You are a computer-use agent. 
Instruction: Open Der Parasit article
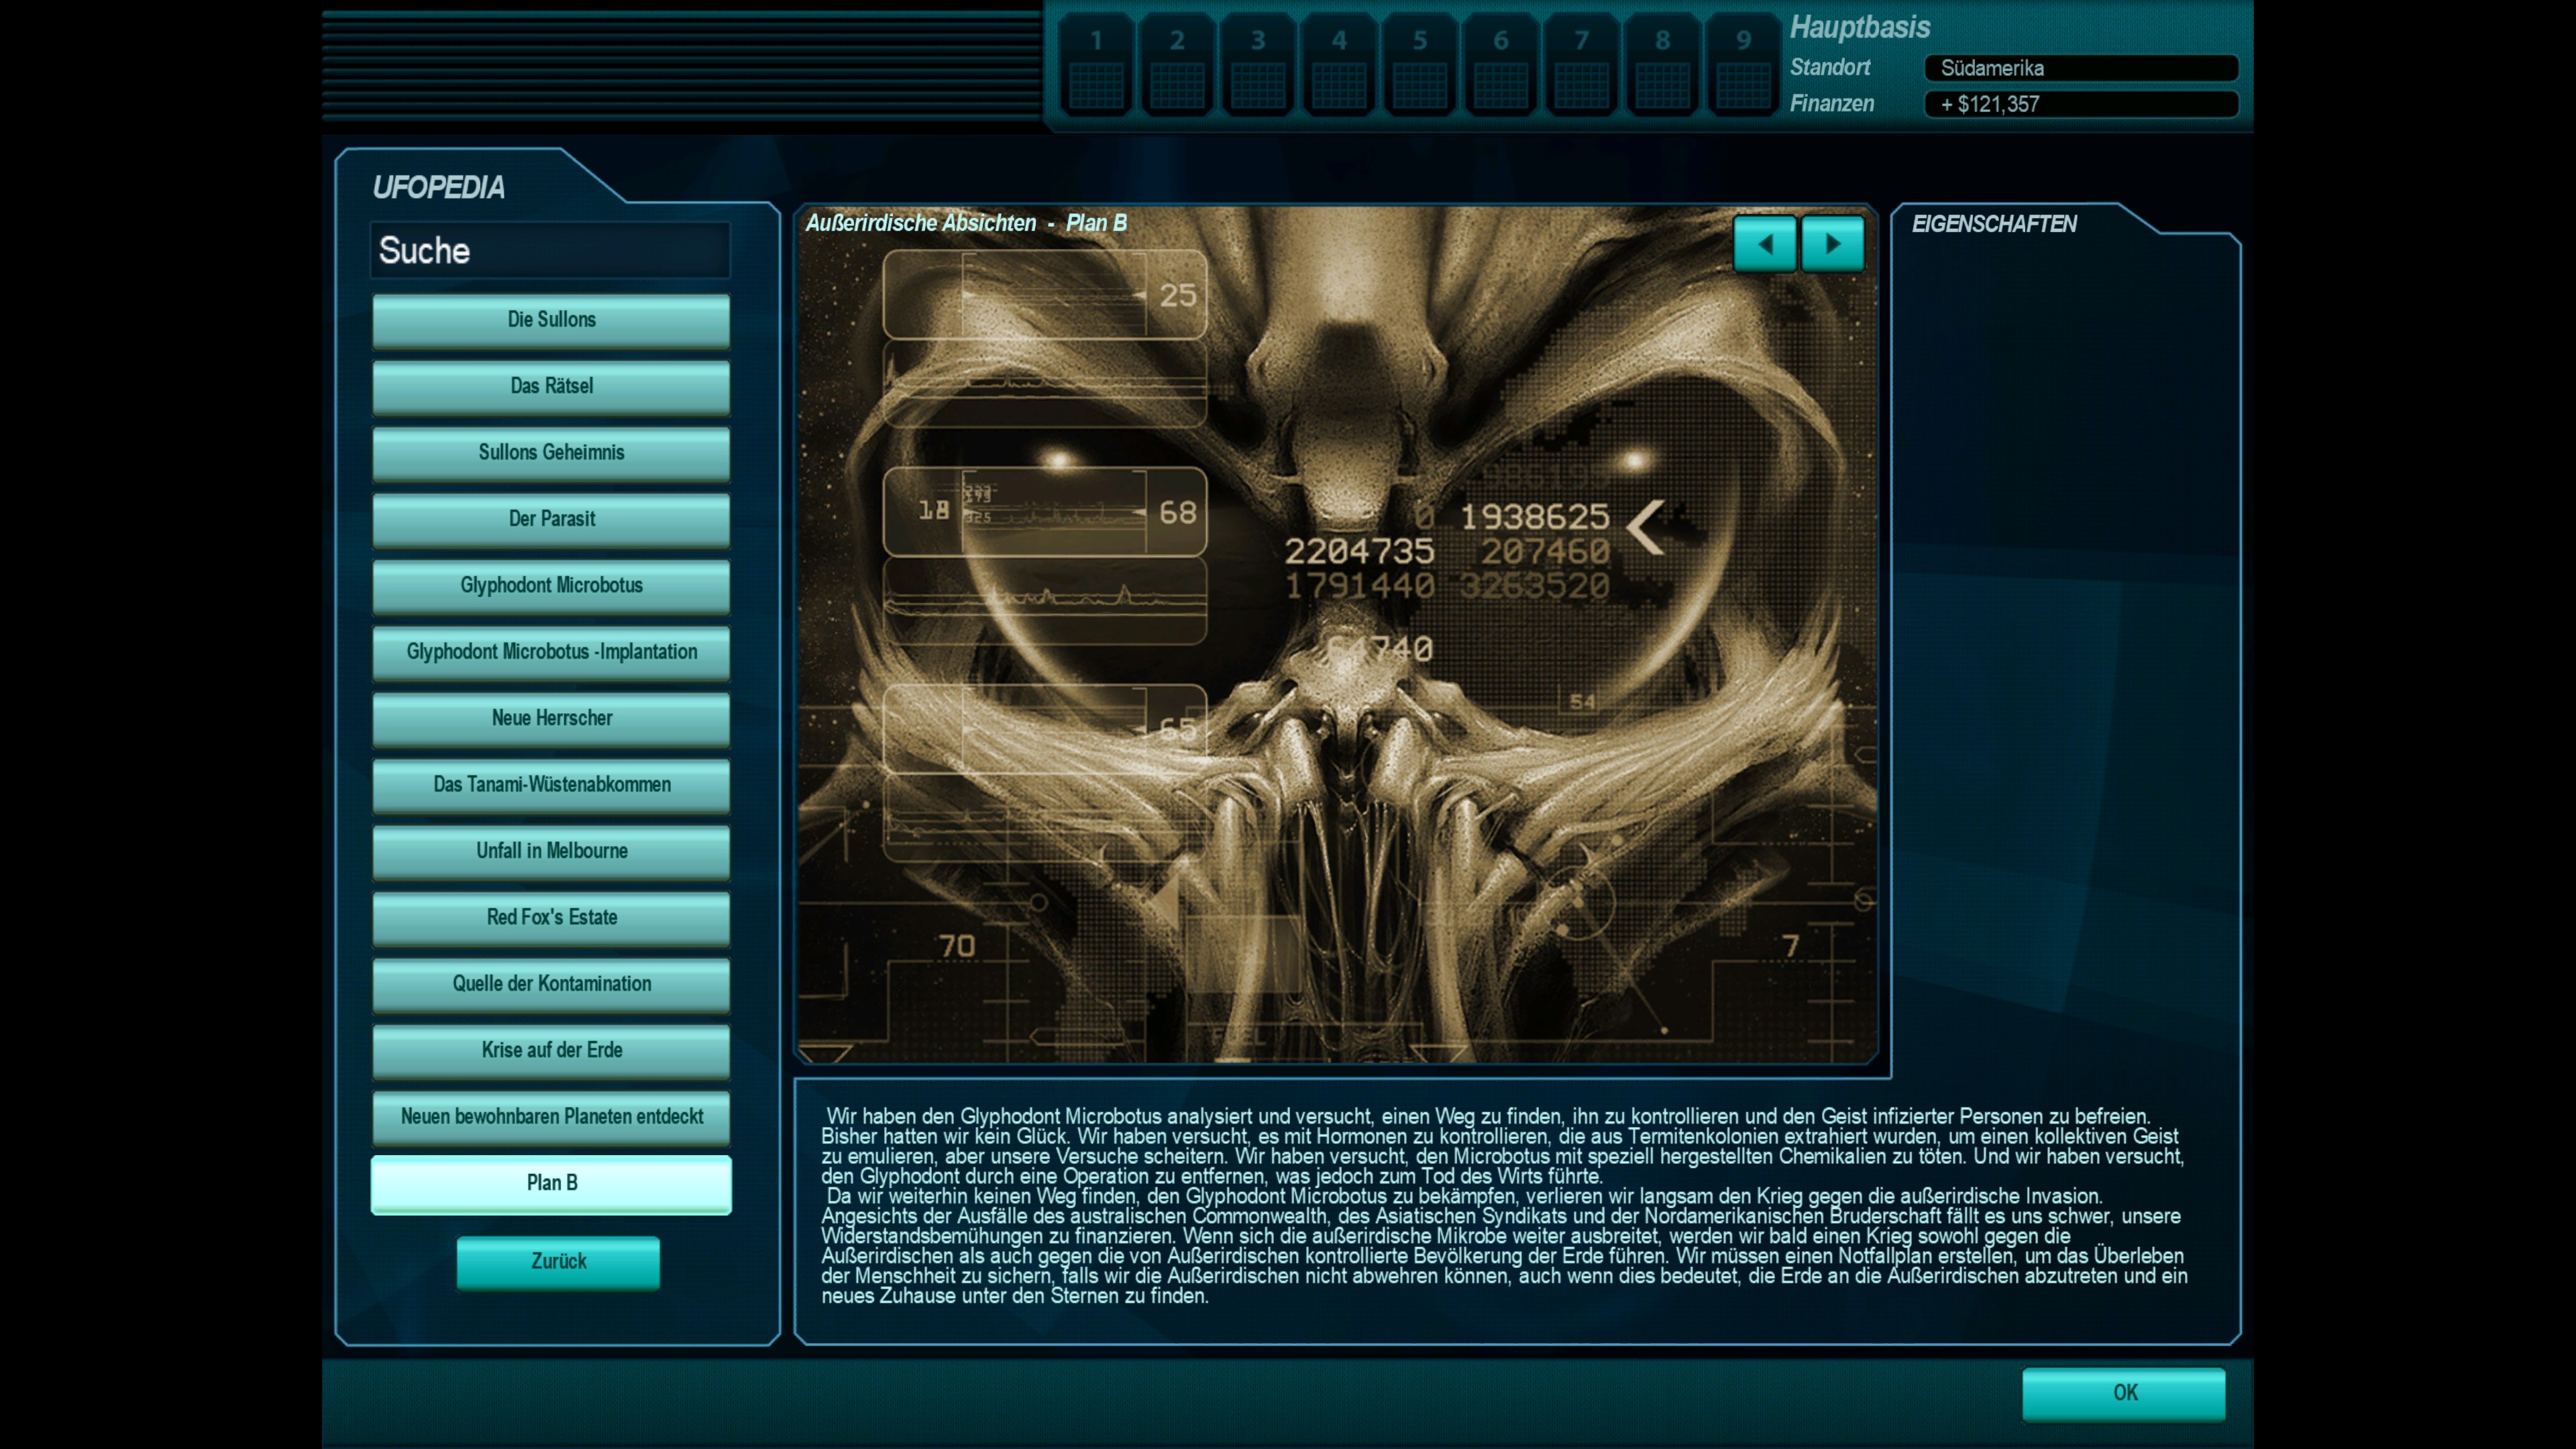551,519
